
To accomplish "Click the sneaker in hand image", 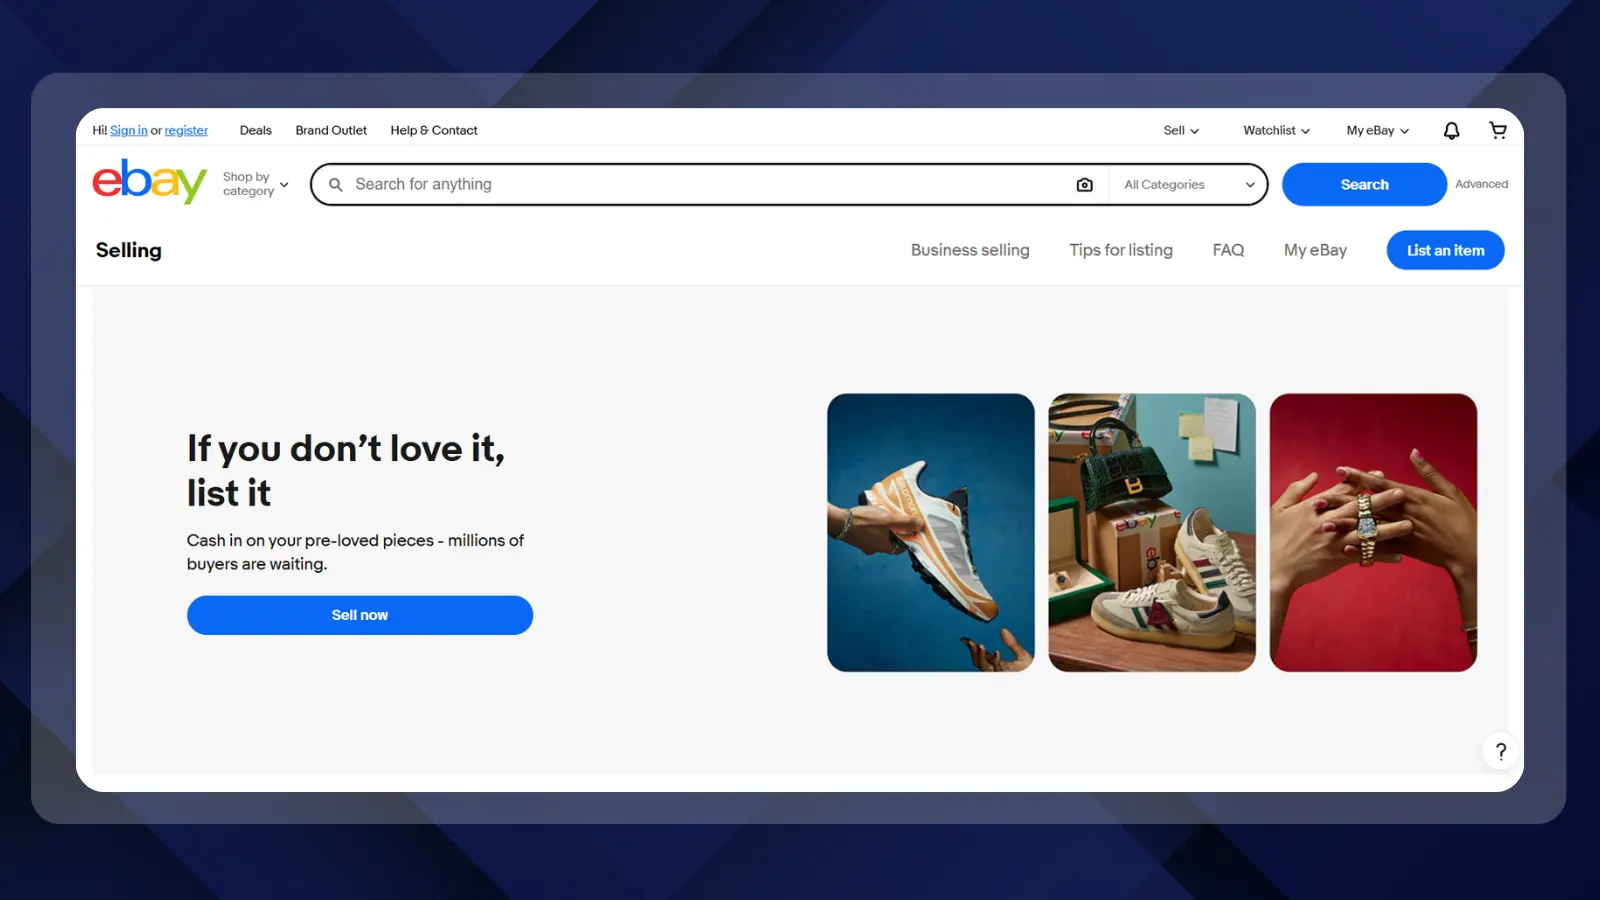I will point(931,532).
